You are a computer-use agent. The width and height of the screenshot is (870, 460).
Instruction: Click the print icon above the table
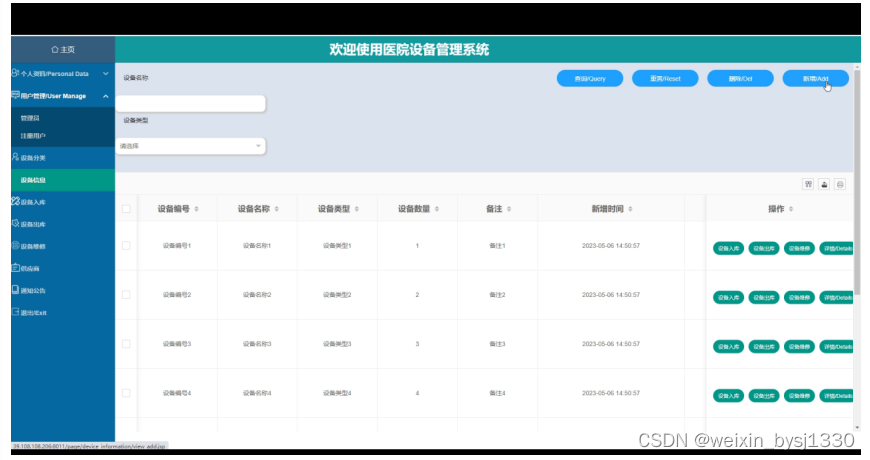[840, 184]
